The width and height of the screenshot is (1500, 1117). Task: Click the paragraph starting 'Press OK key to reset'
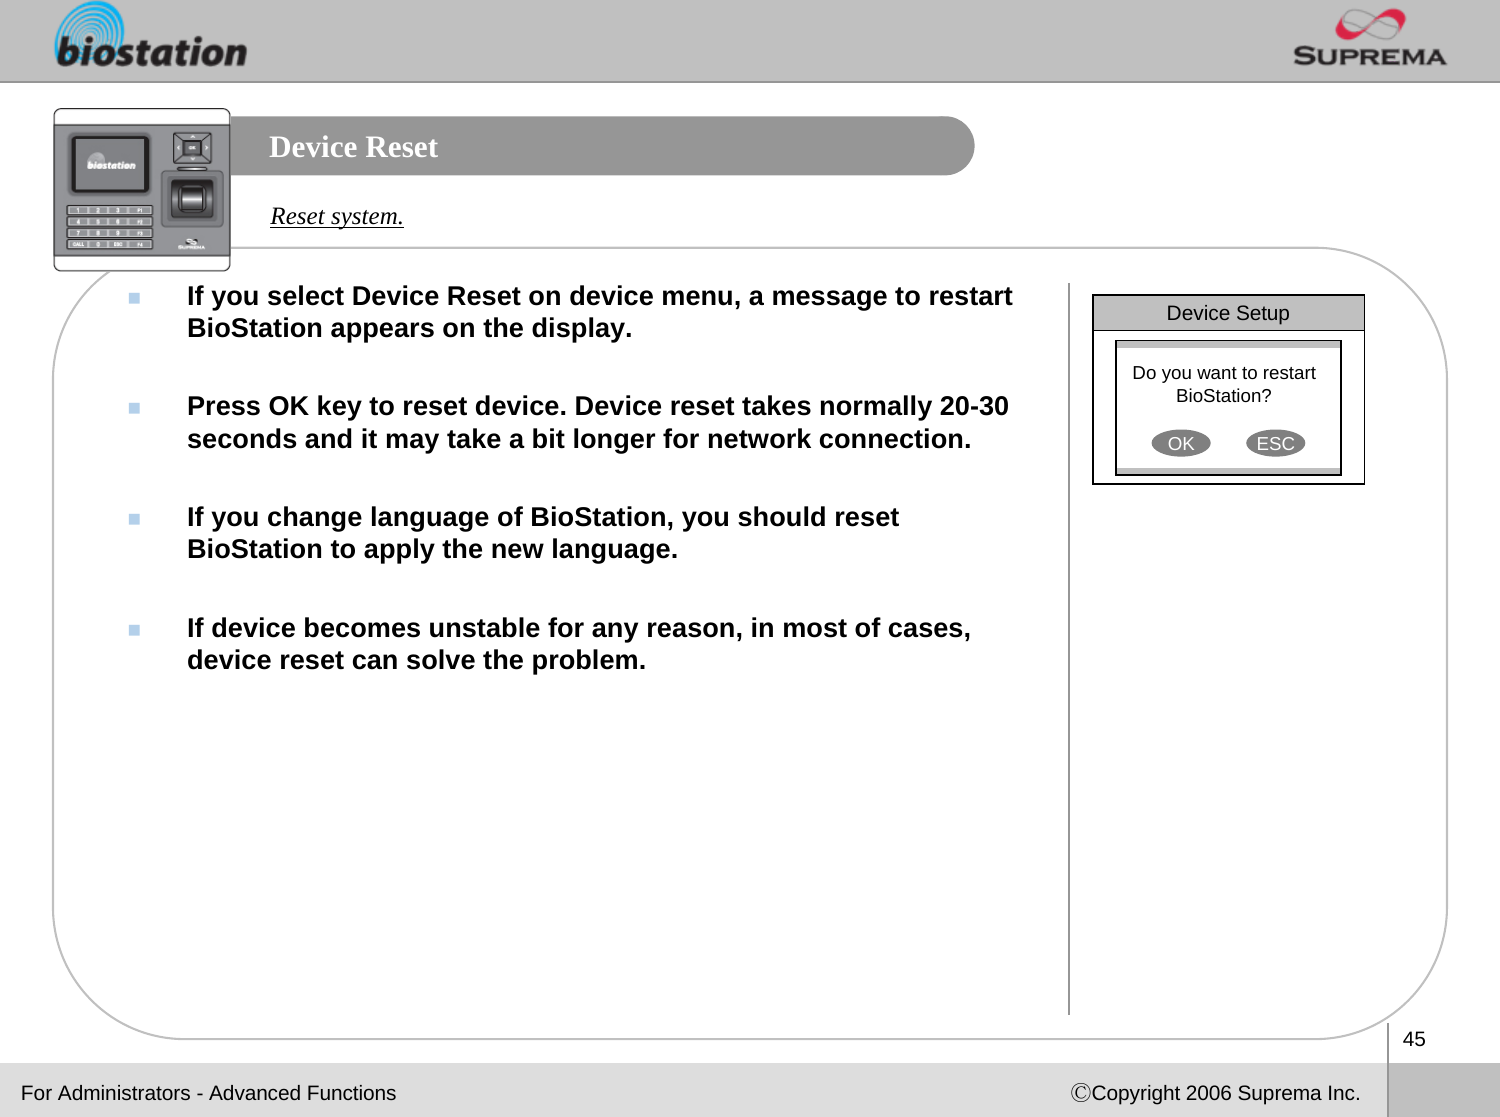[x=598, y=422]
